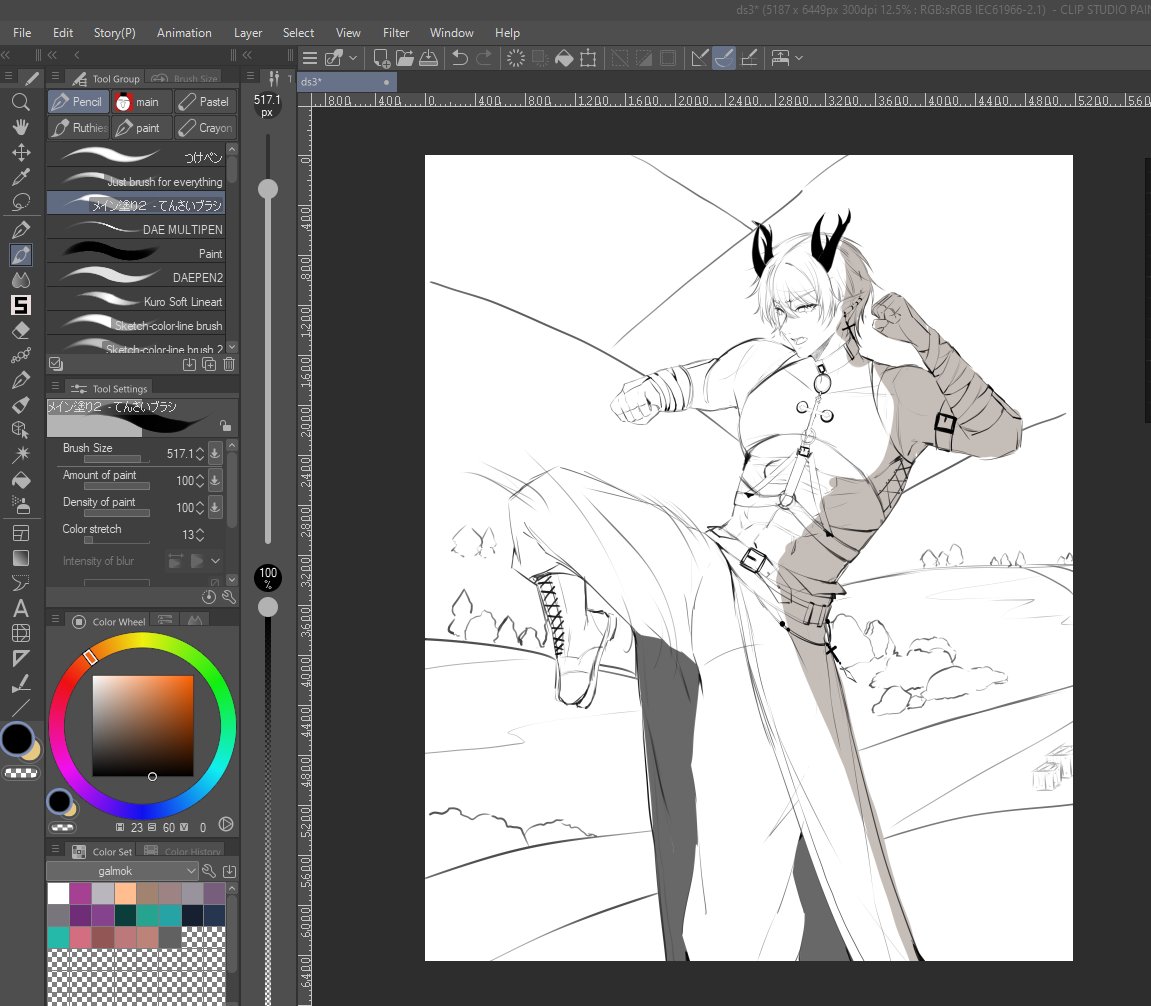Click the Undo arrow icon
Image resolution: width=1151 pixels, height=1006 pixels.
pyautogui.click(x=460, y=58)
